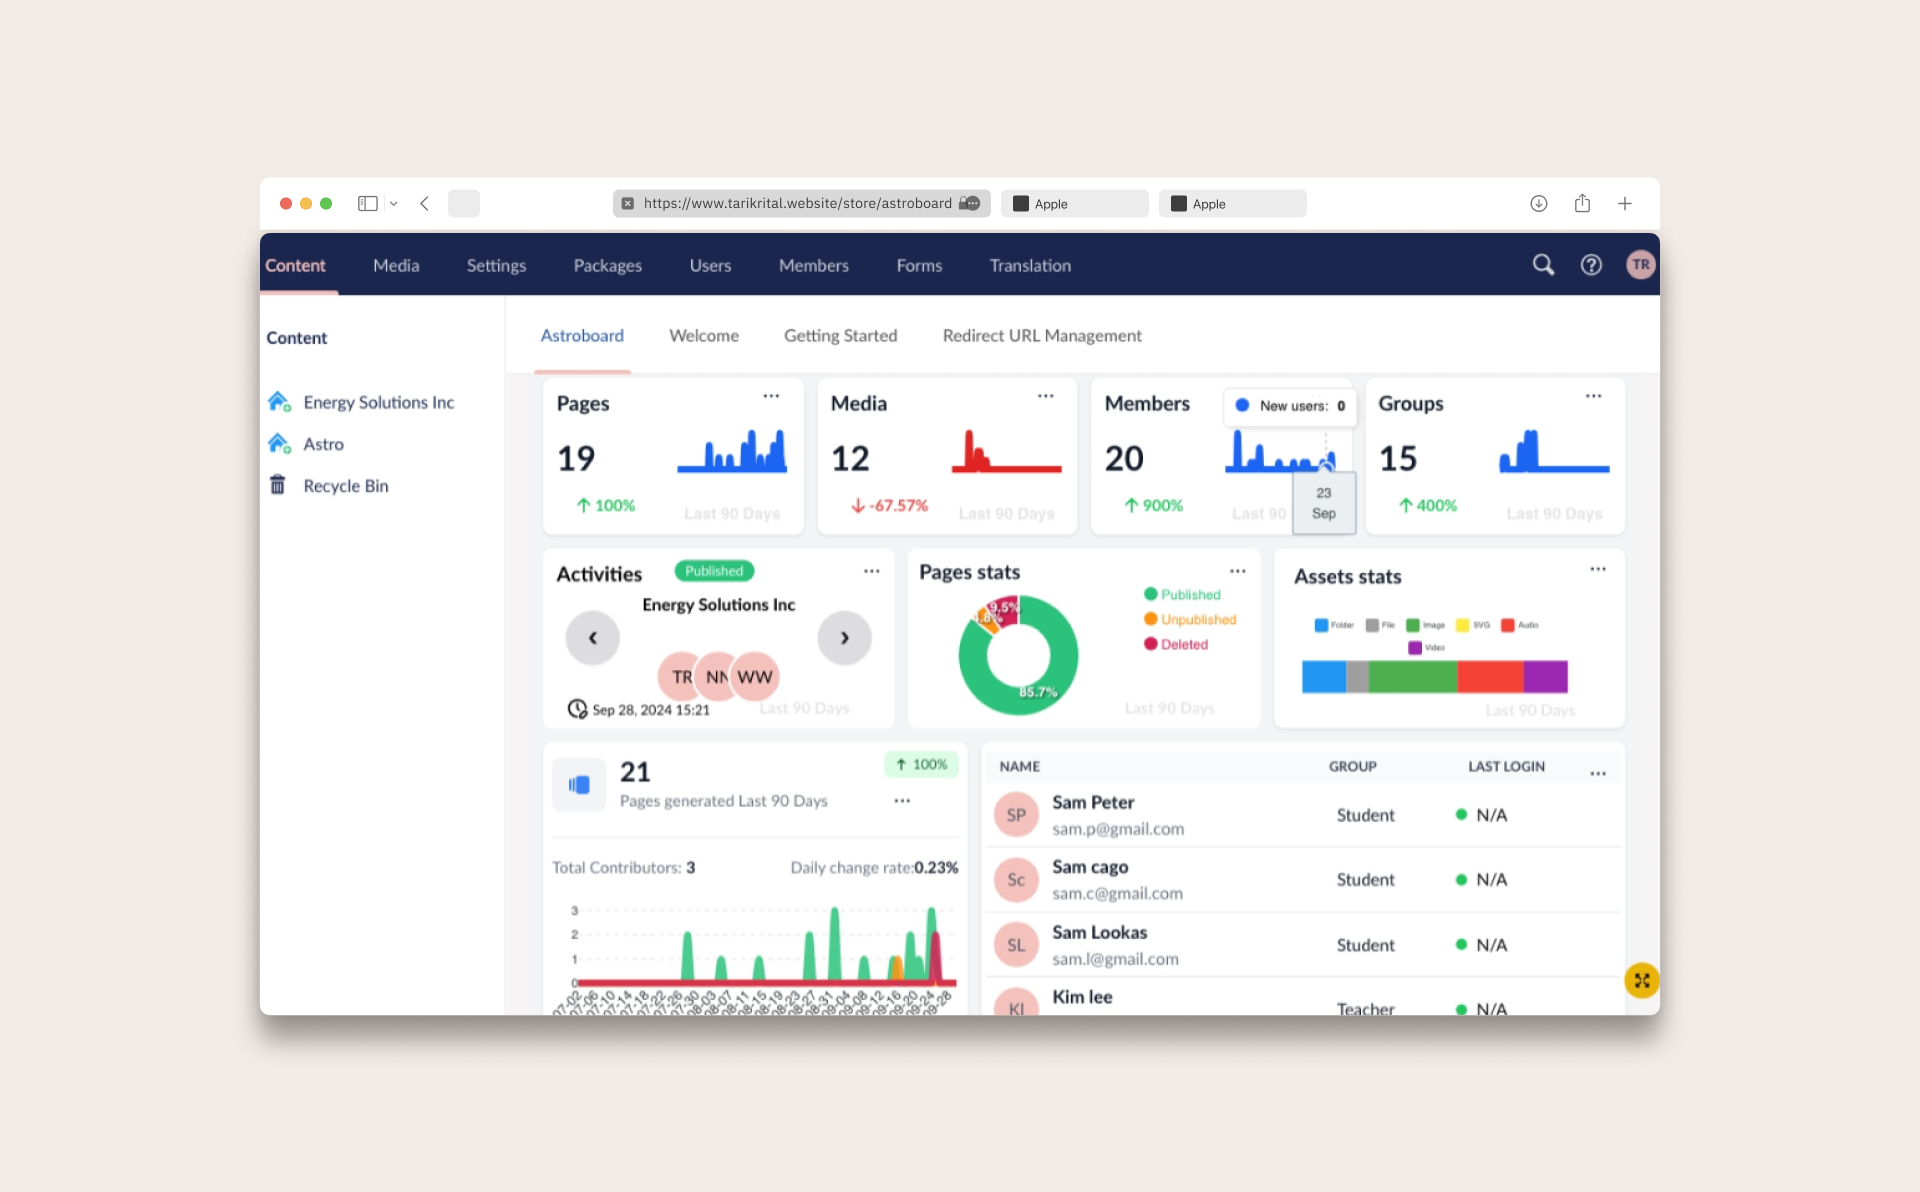Click the search magnifier icon
This screenshot has height=1192, width=1920.
coord(1543,265)
